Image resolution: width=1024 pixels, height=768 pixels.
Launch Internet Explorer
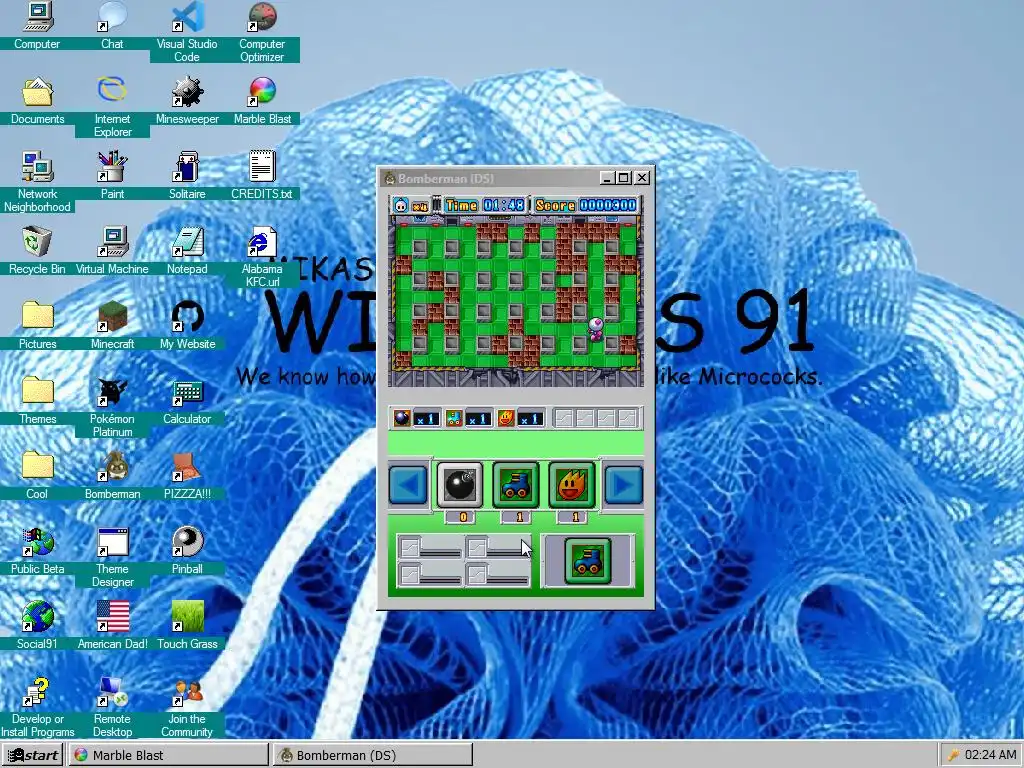pos(112,106)
